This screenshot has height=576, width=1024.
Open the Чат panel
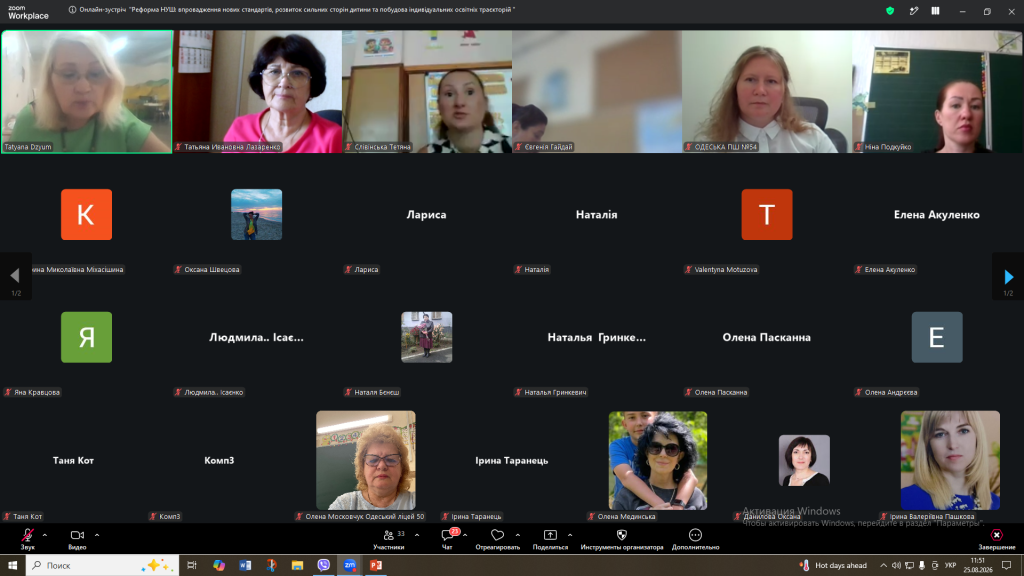pos(447,539)
